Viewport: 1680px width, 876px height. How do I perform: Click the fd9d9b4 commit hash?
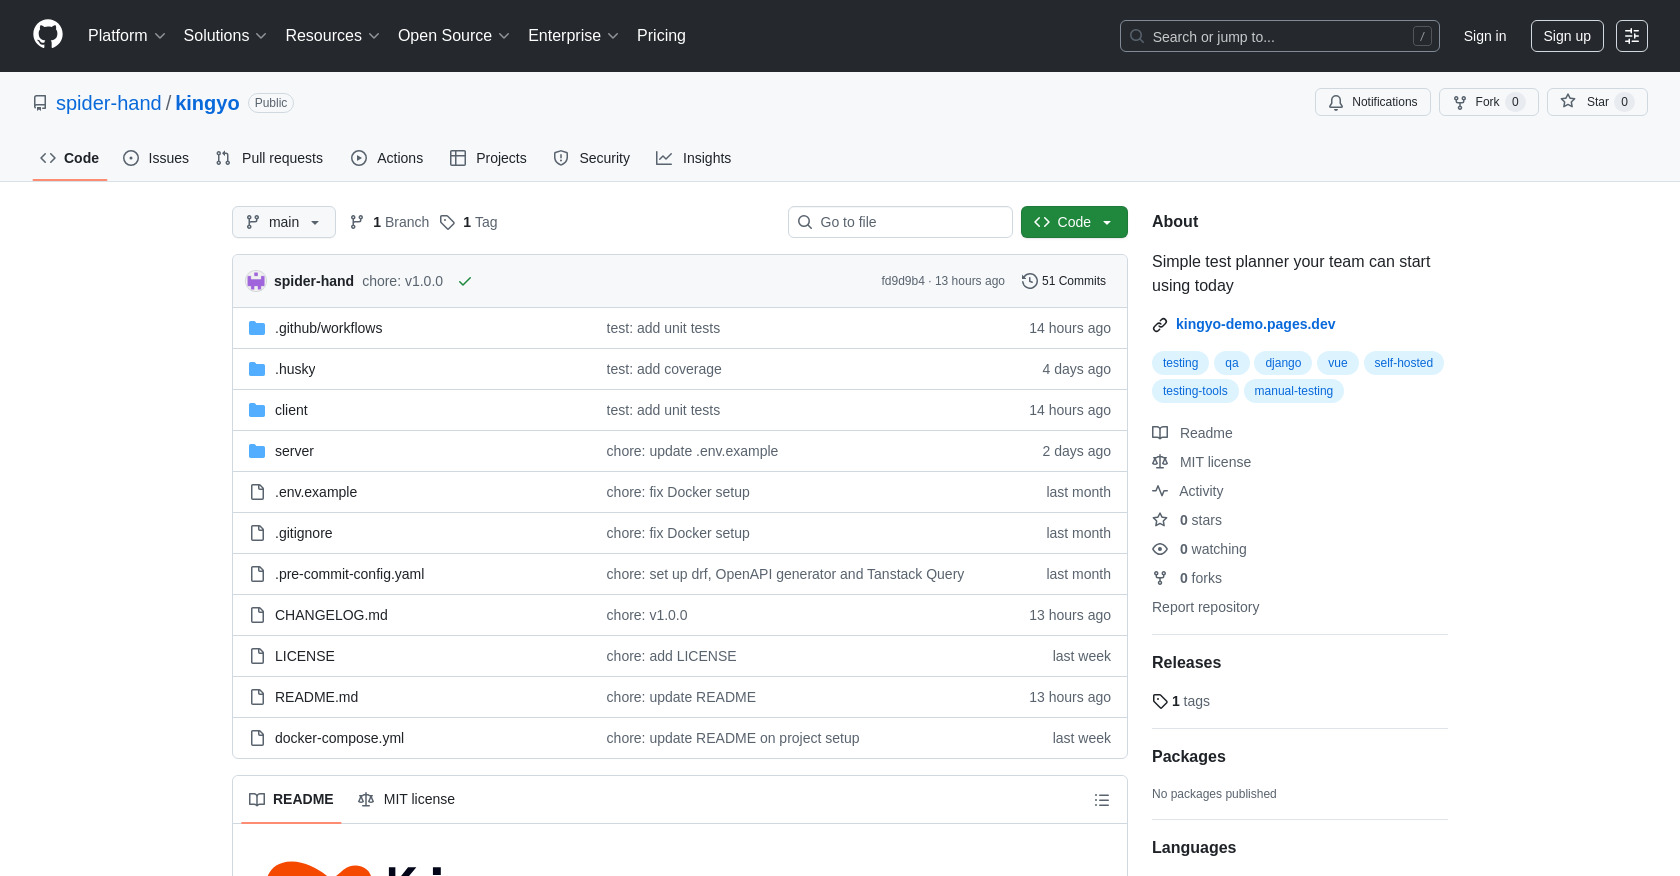point(902,281)
